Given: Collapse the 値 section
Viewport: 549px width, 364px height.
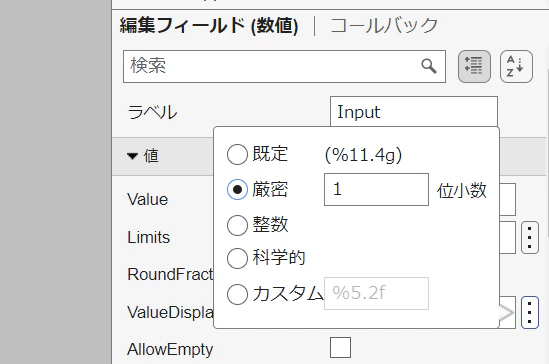Looking at the screenshot, I should click(132, 156).
